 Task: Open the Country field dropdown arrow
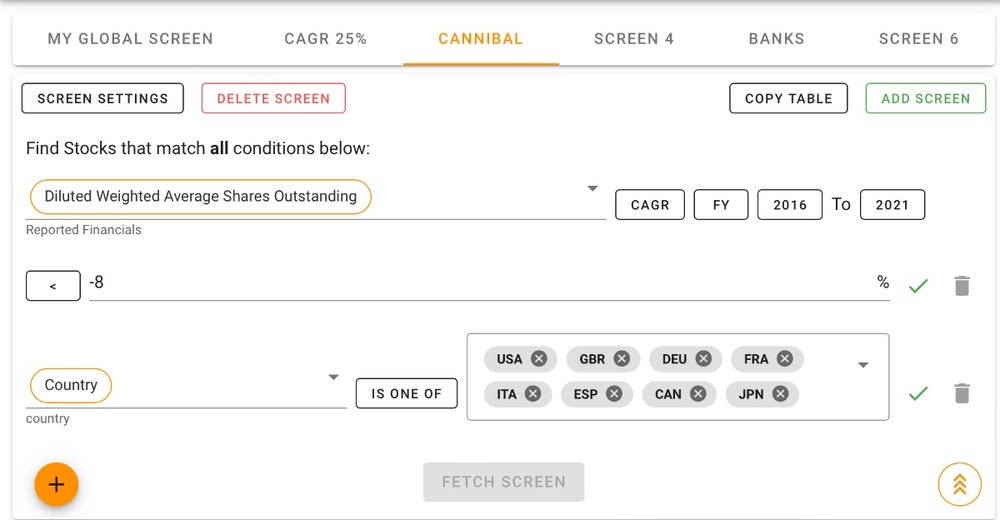(x=333, y=377)
